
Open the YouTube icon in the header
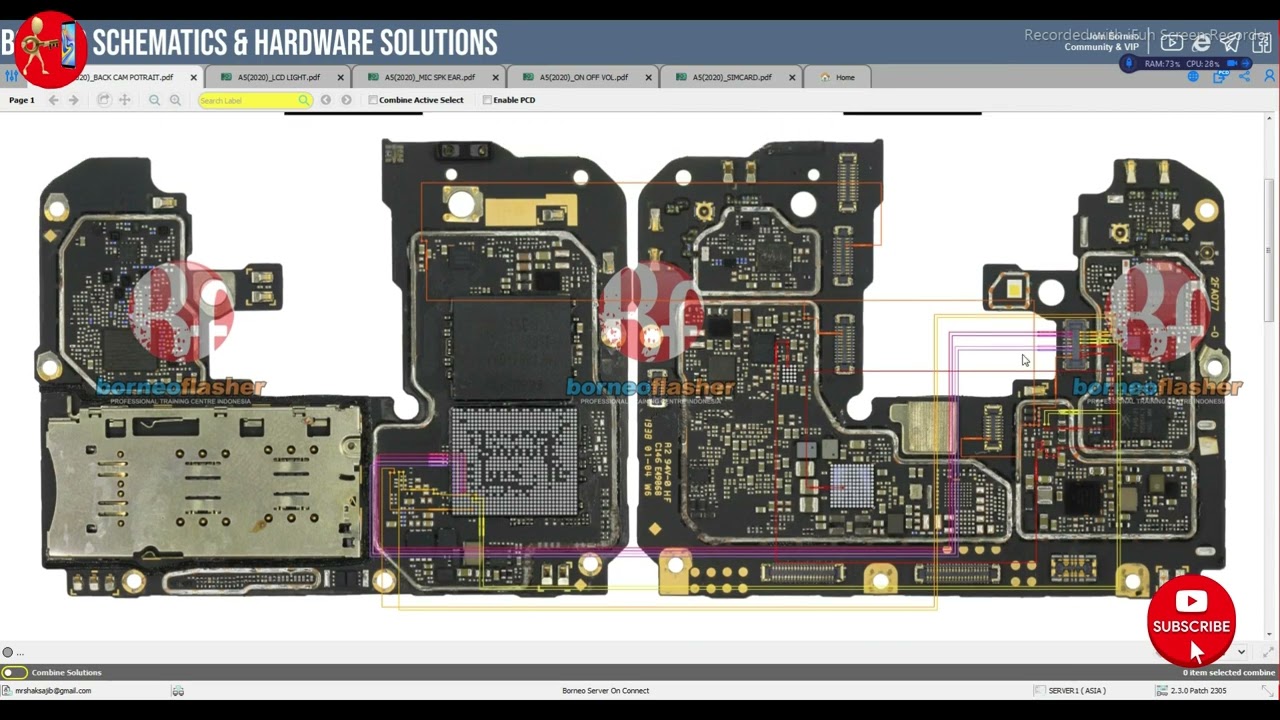tap(1172, 43)
